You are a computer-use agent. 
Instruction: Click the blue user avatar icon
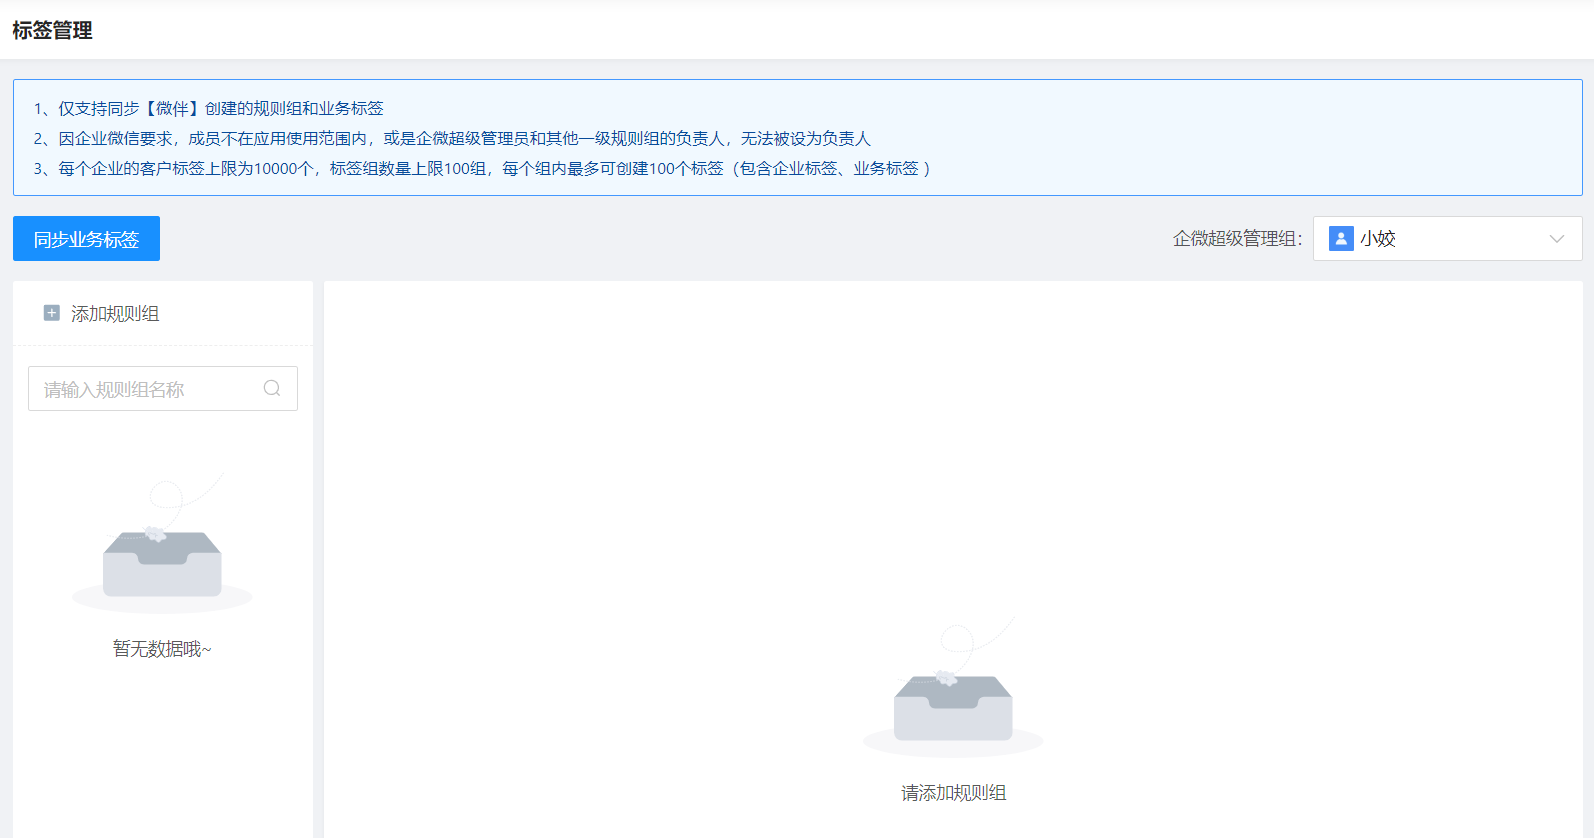pos(1341,238)
